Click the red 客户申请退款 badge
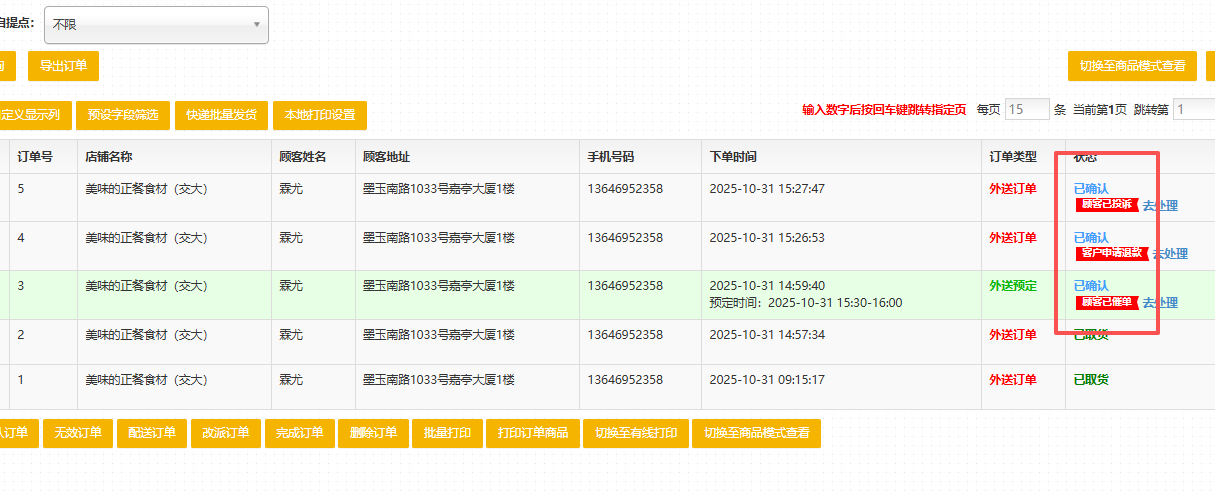The image size is (1215, 491). coord(1112,253)
